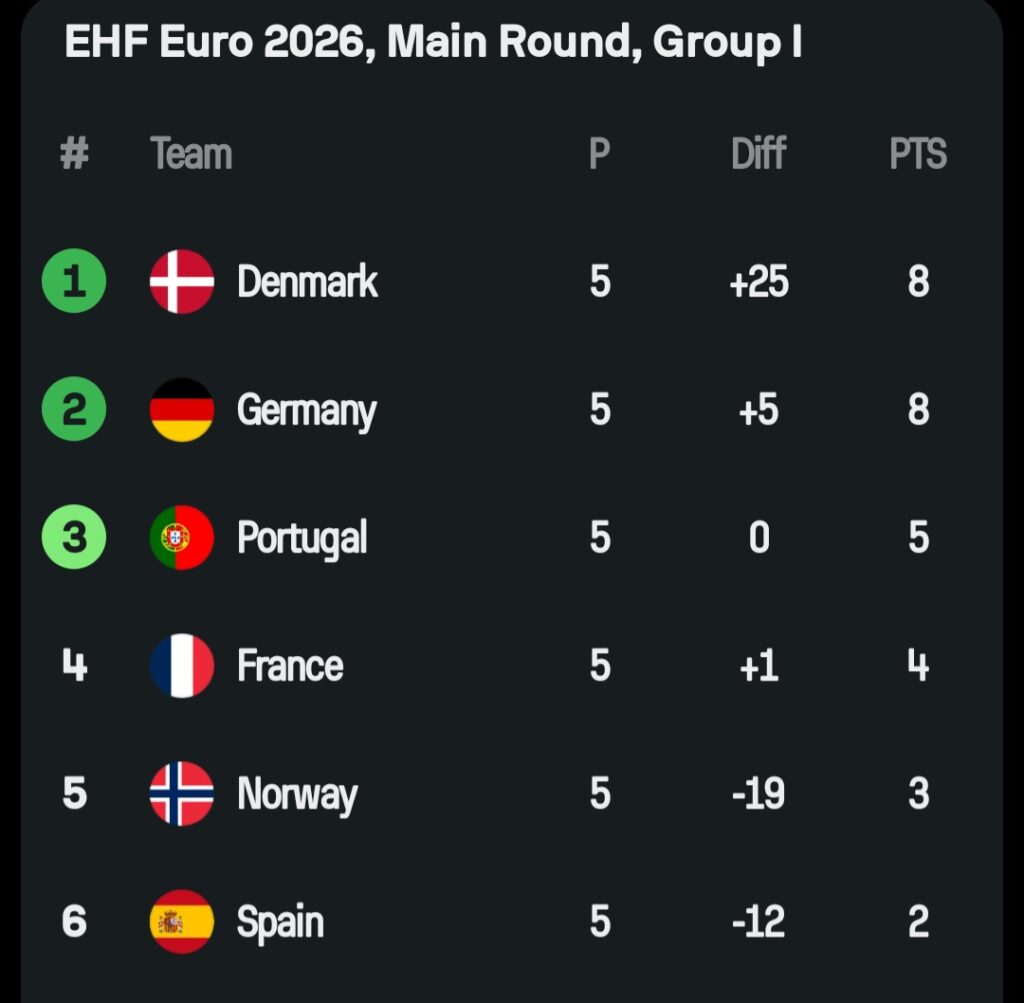Click the EHF Euro 2026 group title
Screen dimensions: 1024x1003
click(x=433, y=44)
